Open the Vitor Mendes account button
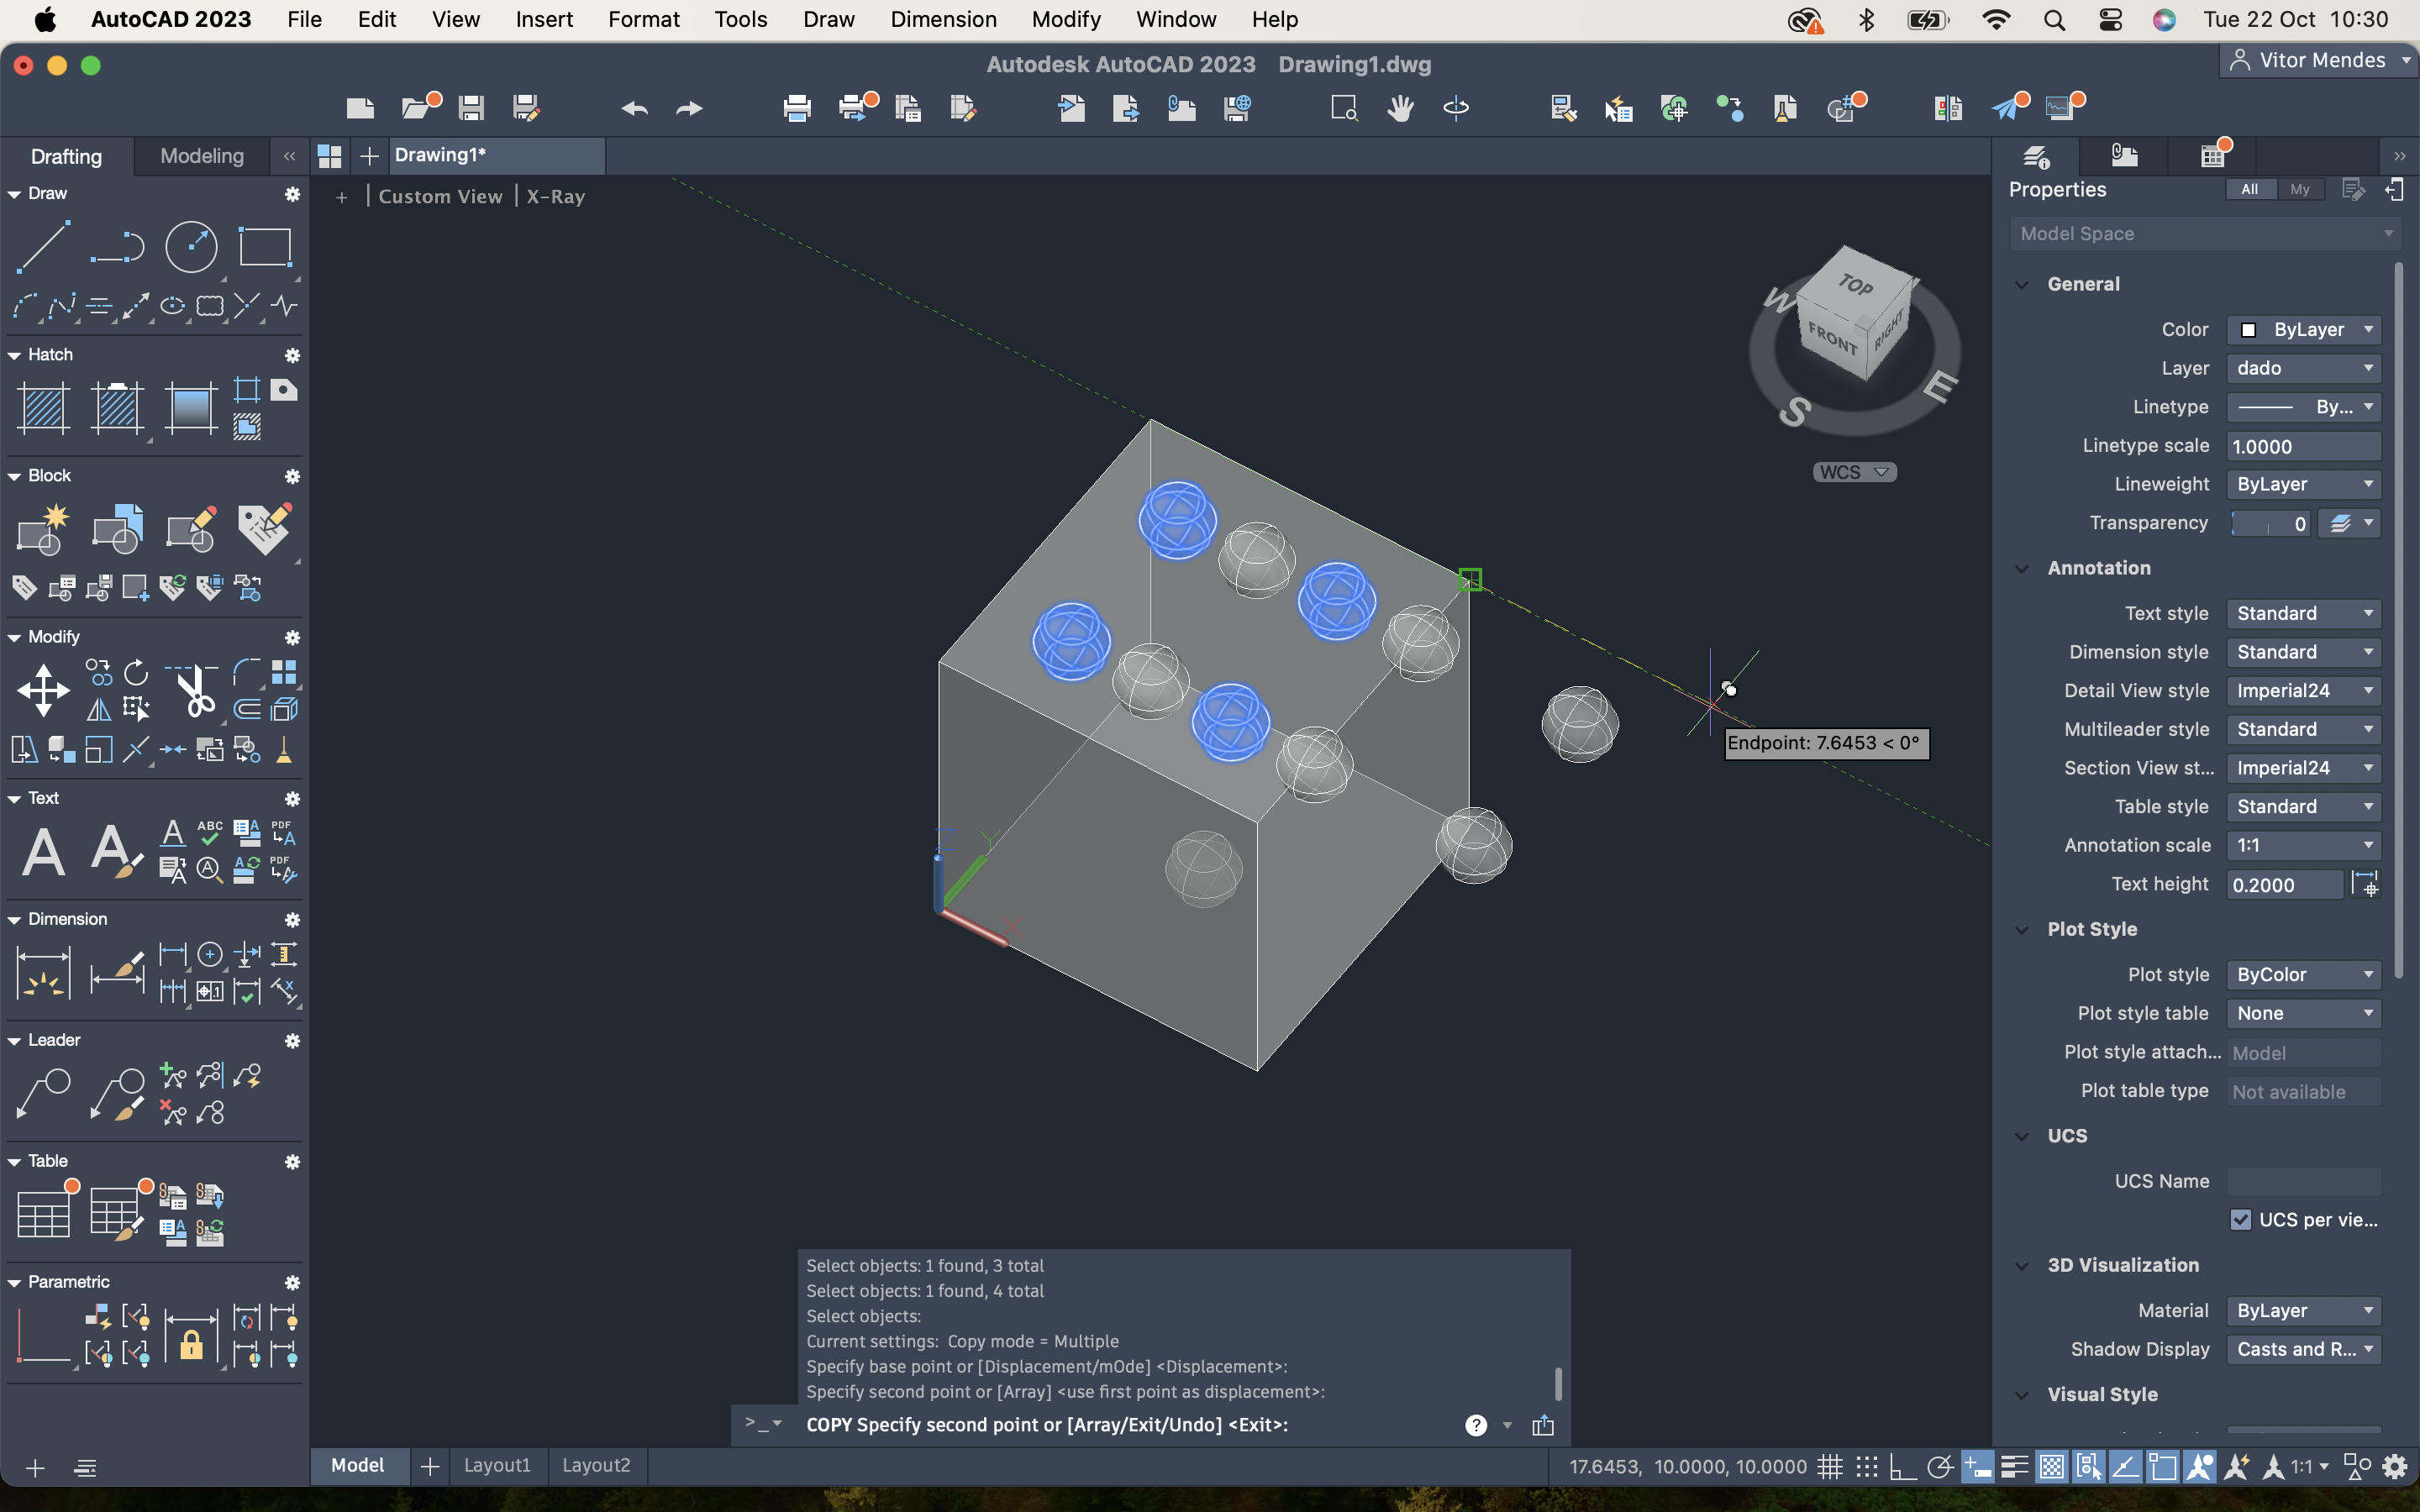Image resolution: width=2420 pixels, height=1512 pixels. [2318, 60]
